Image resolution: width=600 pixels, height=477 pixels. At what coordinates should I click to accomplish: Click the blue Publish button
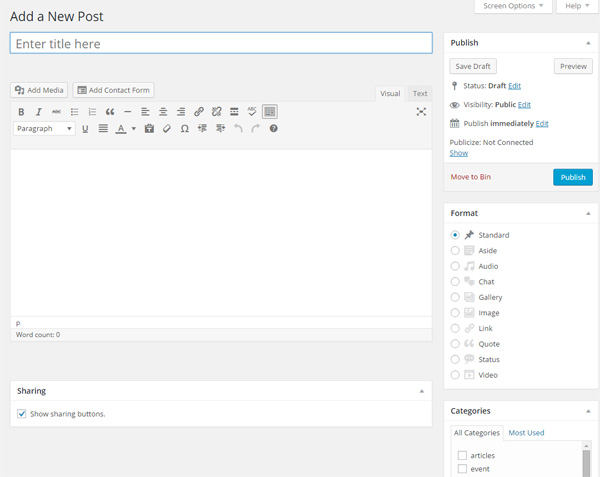(x=572, y=177)
